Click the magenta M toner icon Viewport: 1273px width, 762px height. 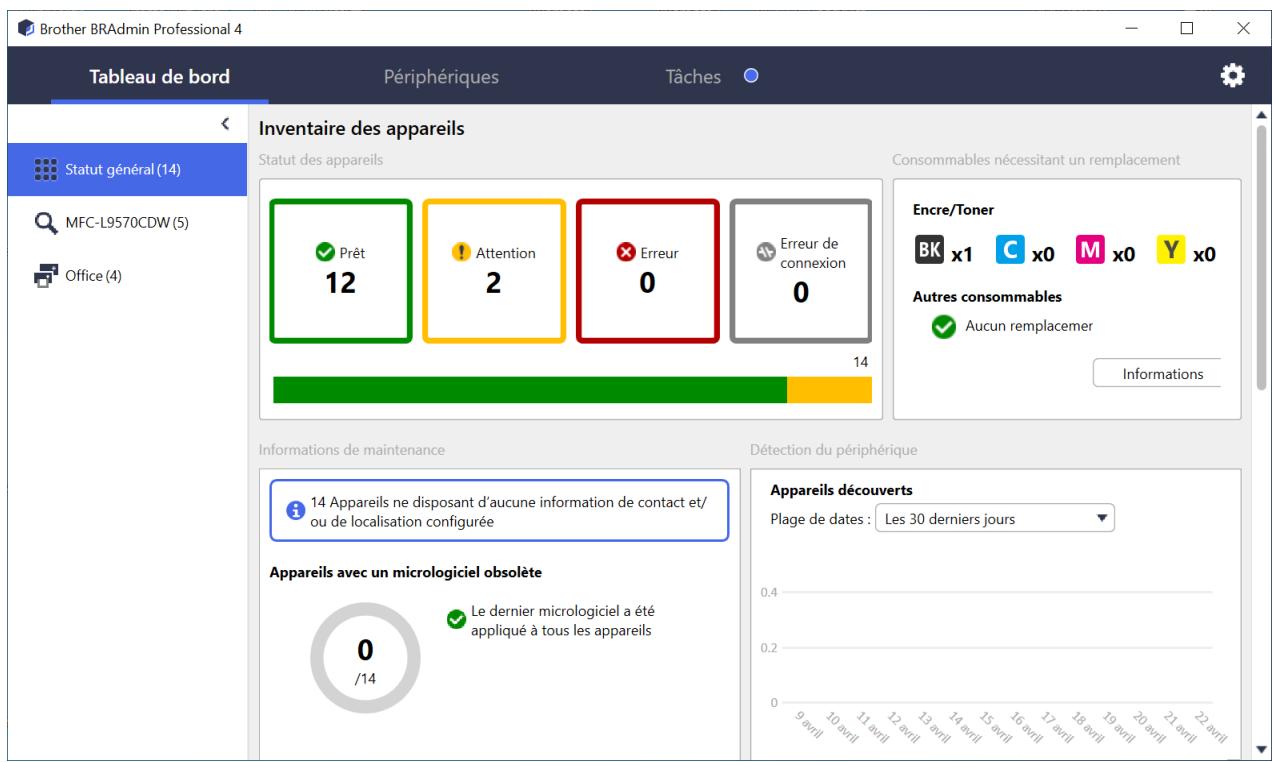pyautogui.click(x=1090, y=250)
